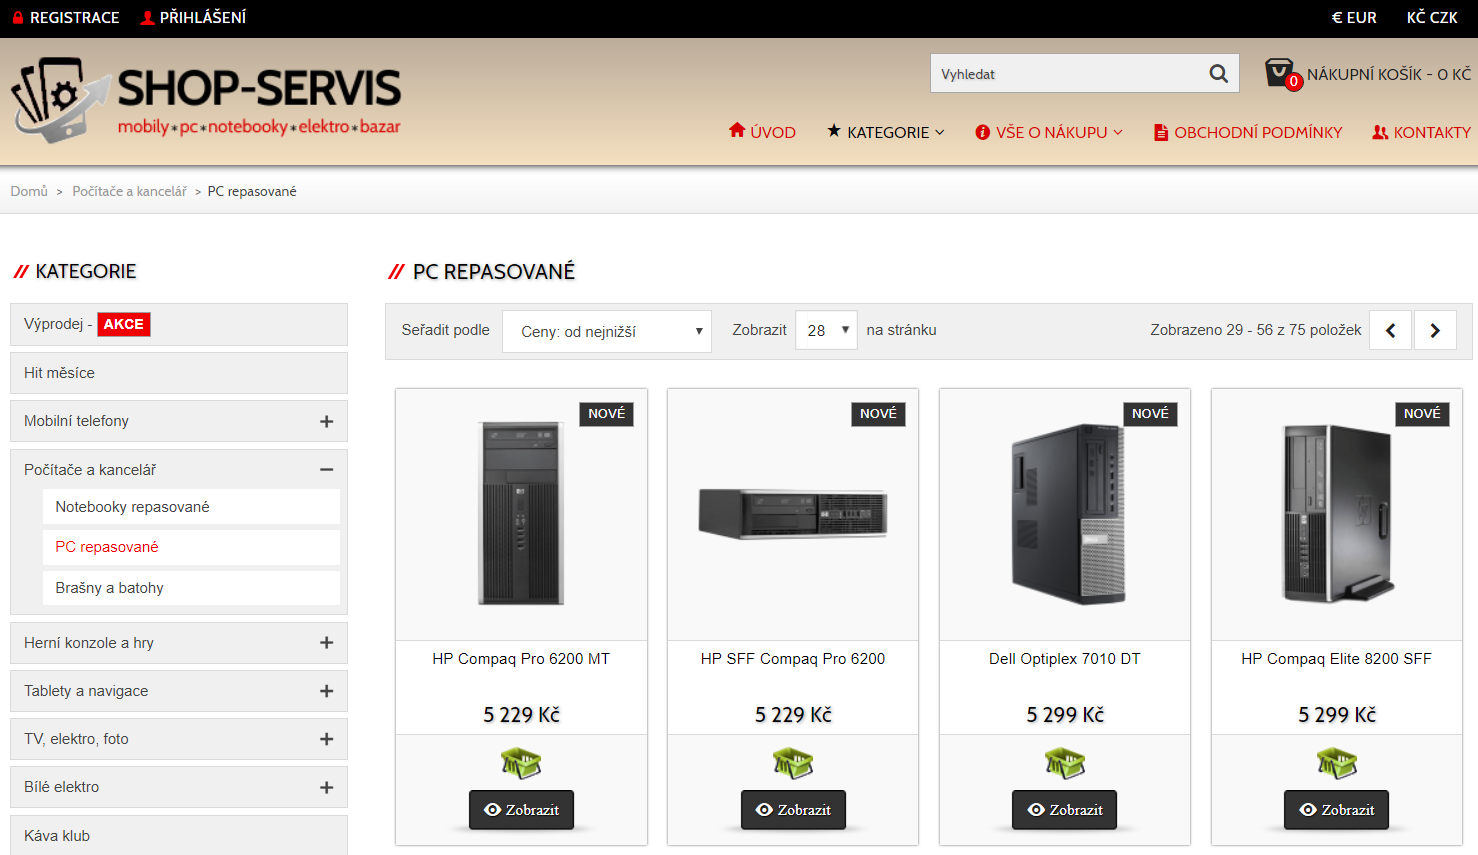Open KONTAKTY page
The width and height of the screenshot is (1478, 855).
point(1421,132)
